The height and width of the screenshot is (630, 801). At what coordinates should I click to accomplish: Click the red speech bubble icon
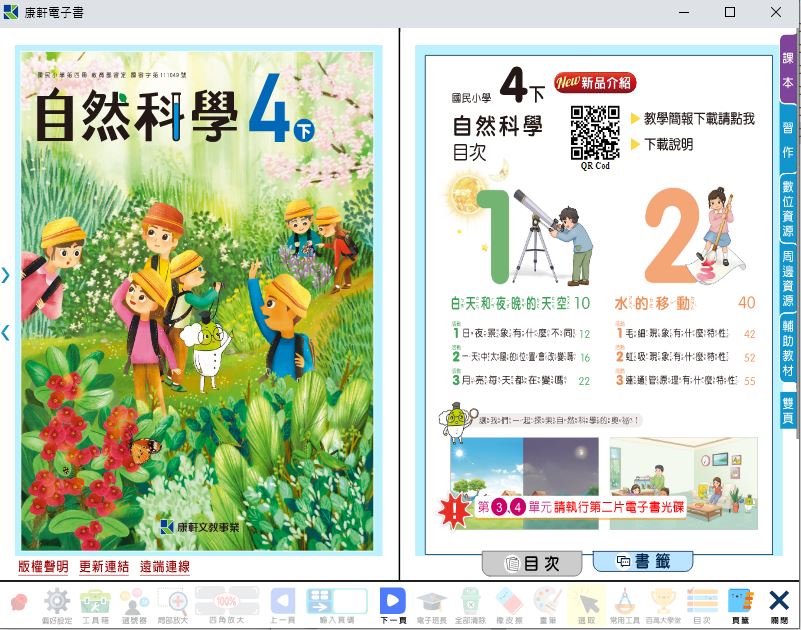point(19,603)
